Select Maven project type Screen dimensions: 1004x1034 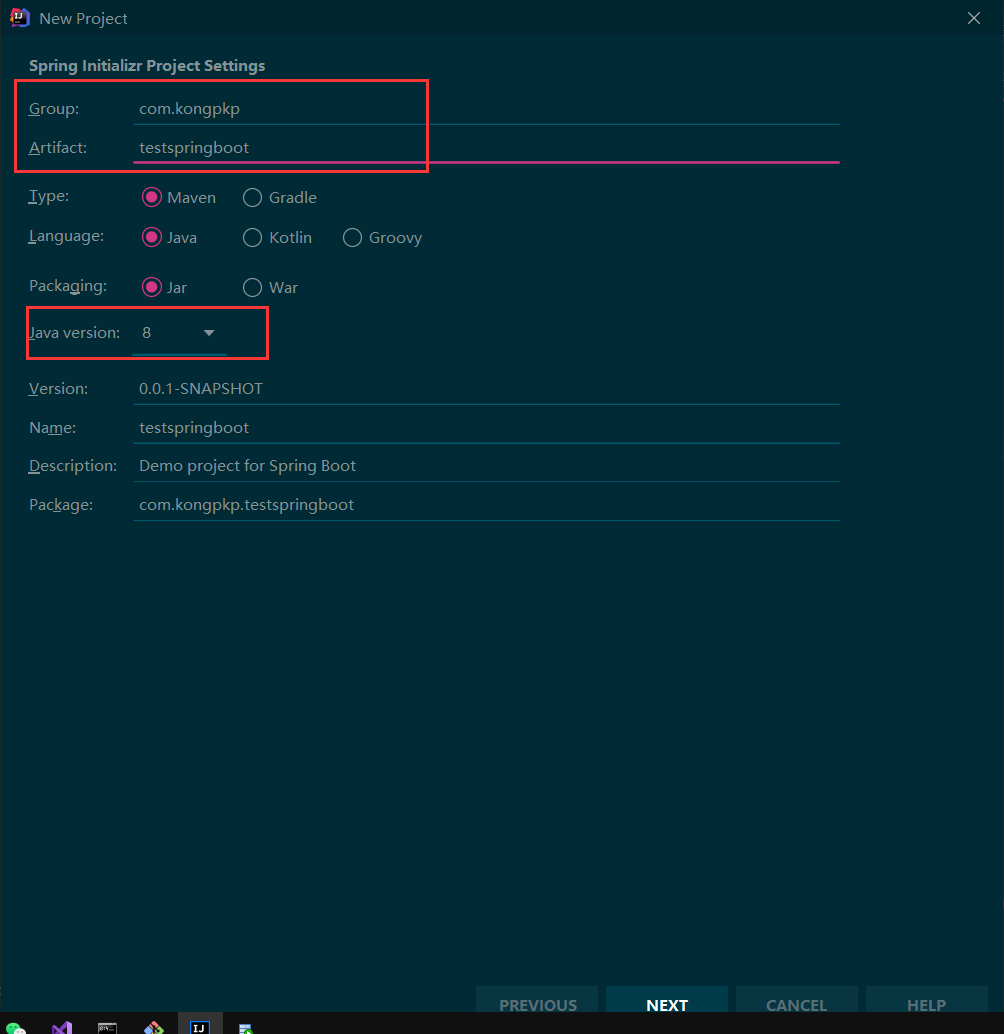(x=179, y=197)
